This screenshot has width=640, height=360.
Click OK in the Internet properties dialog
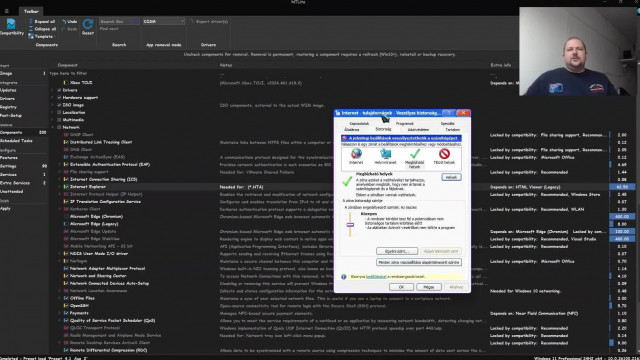click(401, 287)
